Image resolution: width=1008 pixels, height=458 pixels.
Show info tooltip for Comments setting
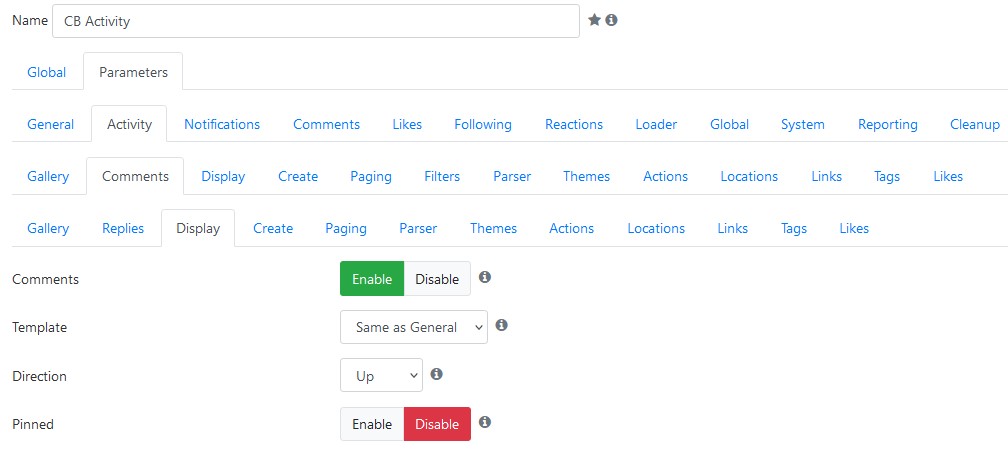[485, 277]
